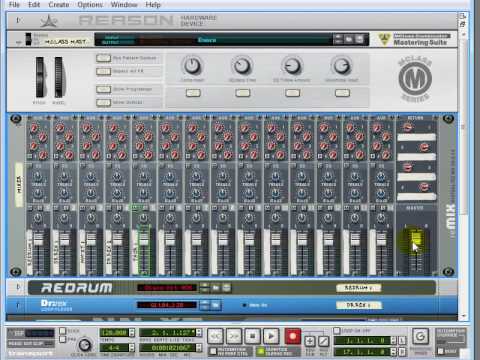Click the button under the first rotary knob
This screenshot has height=360, width=480.
pyautogui.click(x=193, y=93)
